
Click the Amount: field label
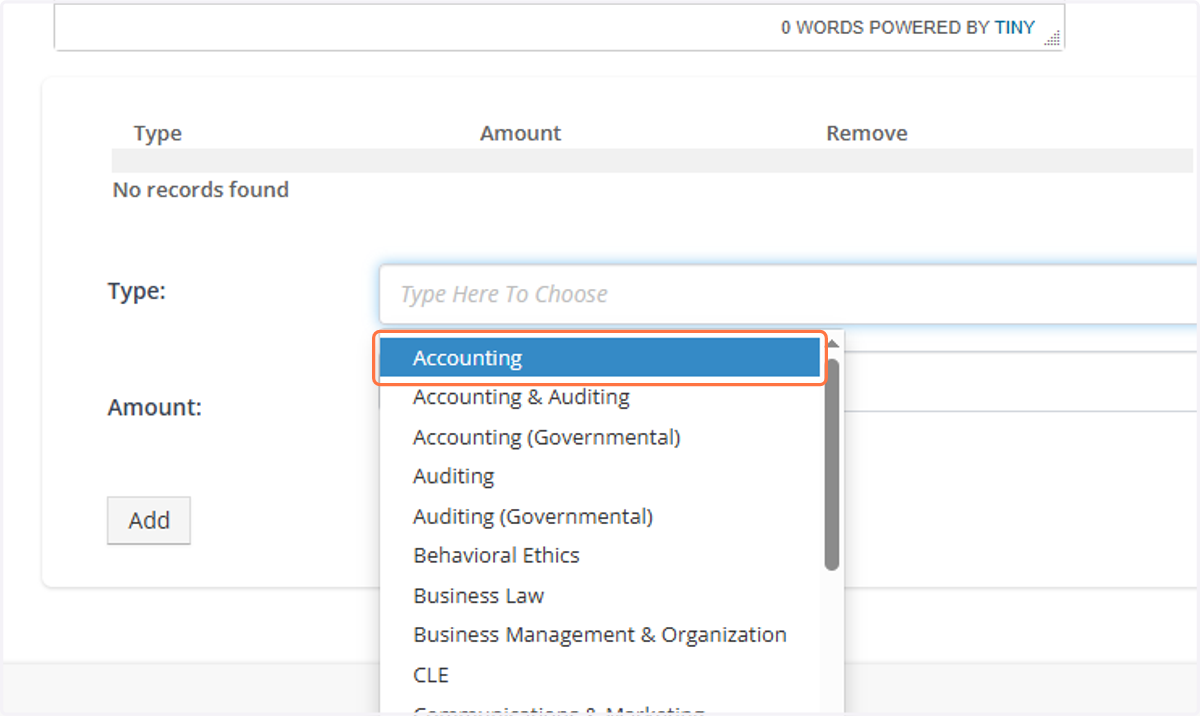(x=155, y=407)
